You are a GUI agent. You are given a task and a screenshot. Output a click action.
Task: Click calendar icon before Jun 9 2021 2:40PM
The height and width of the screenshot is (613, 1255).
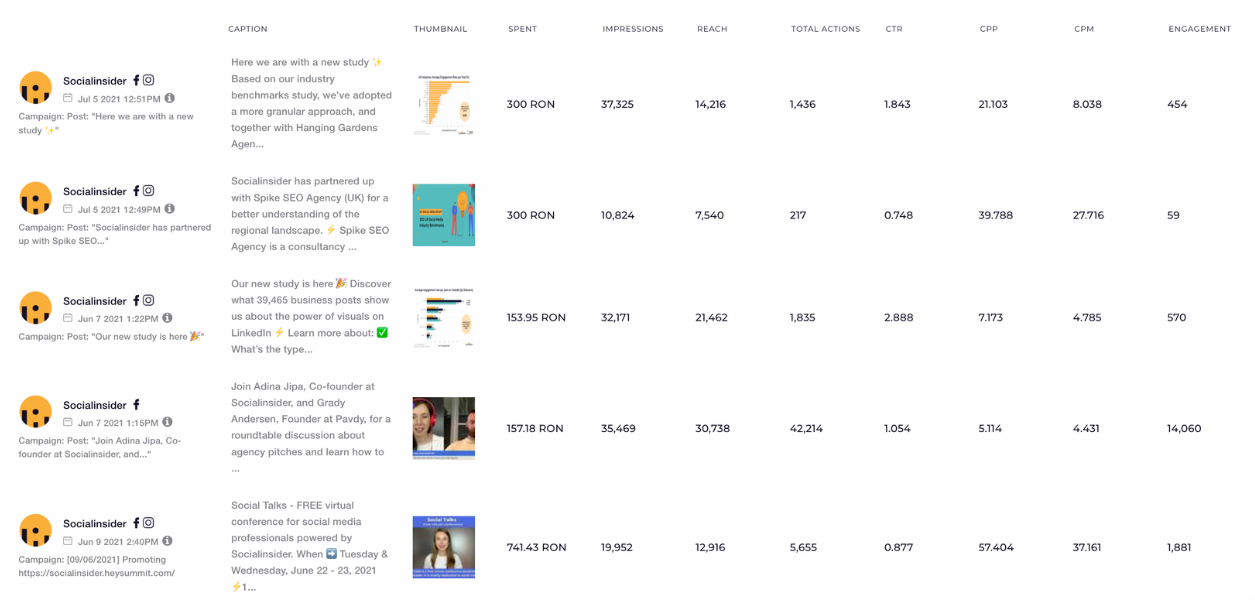(68, 540)
